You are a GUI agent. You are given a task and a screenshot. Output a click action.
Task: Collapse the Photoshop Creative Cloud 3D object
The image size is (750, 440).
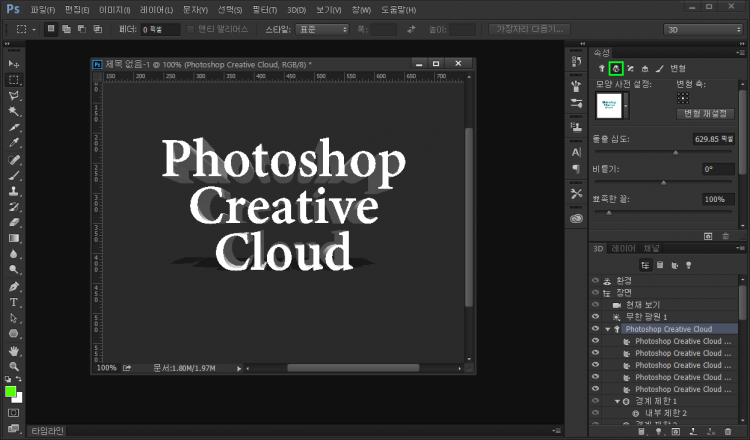tap(607, 329)
